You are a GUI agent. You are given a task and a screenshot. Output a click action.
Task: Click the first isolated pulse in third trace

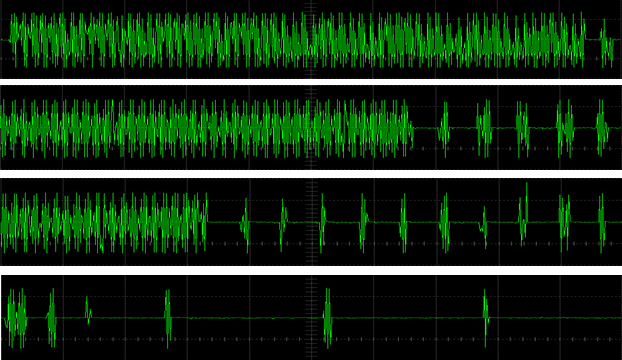[x=245, y=225]
